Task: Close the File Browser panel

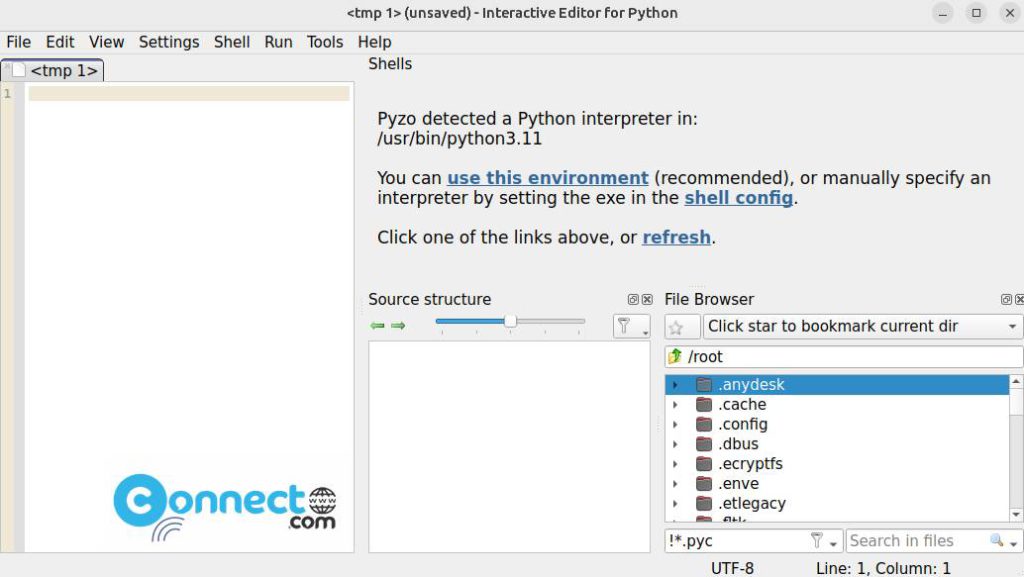Action: [x=1019, y=299]
